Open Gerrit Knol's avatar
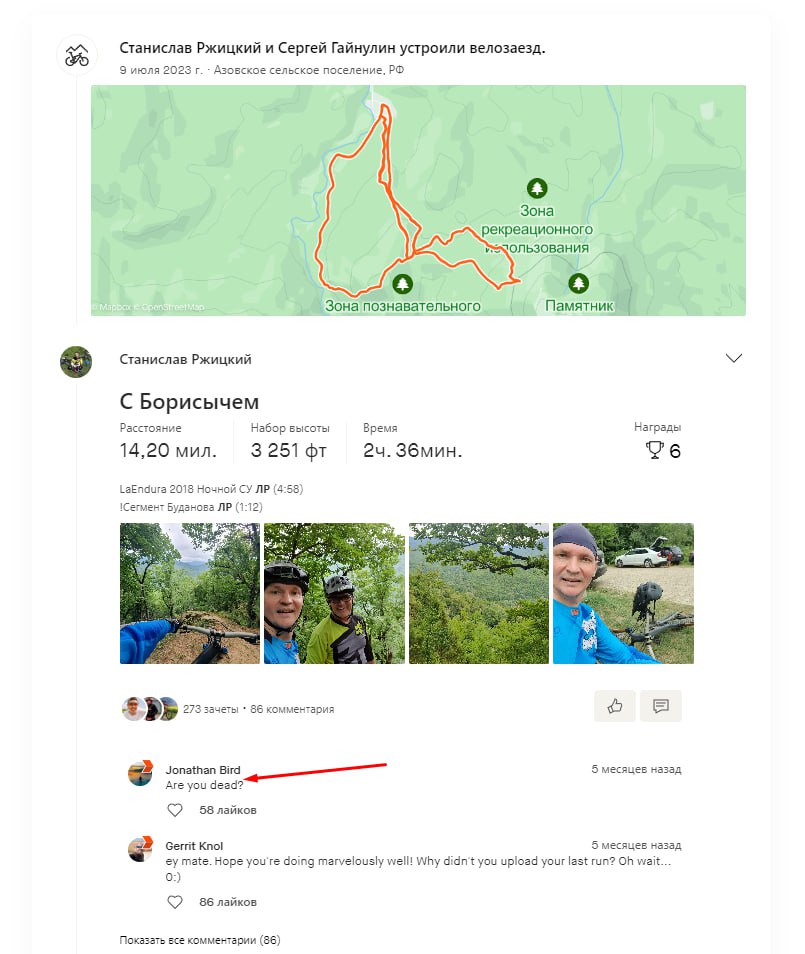Screen dimensions: 805x954 [x=140, y=849]
